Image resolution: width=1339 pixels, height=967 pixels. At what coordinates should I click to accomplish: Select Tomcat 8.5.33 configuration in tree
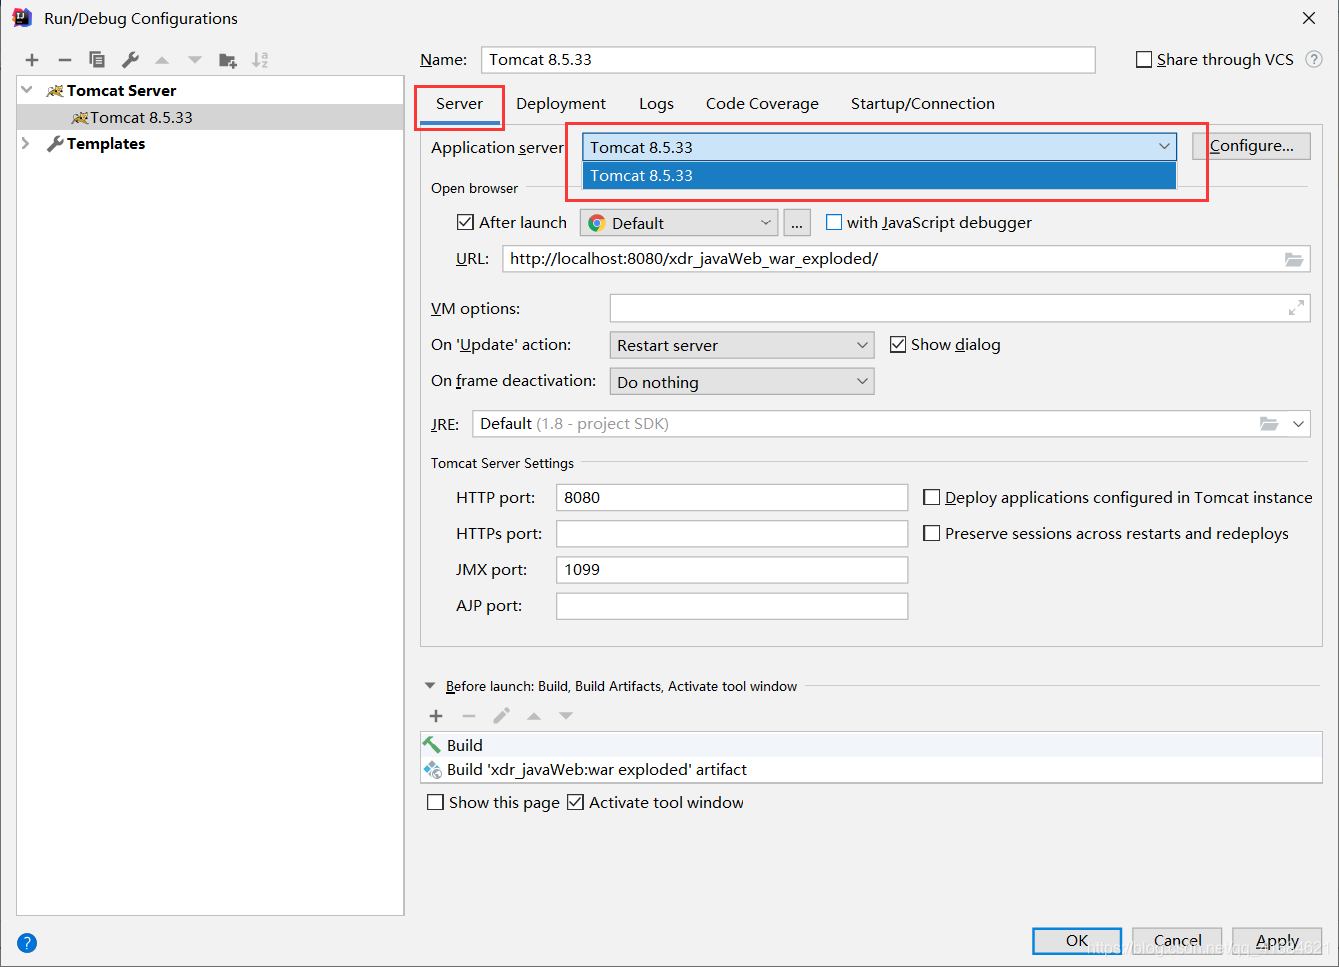pyautogui.click(x=210, y=117)
